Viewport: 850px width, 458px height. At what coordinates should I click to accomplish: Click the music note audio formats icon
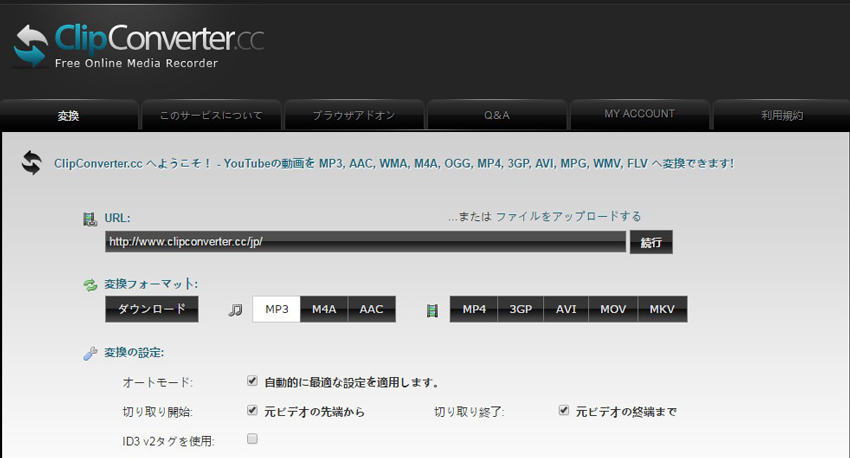[235, 310]
